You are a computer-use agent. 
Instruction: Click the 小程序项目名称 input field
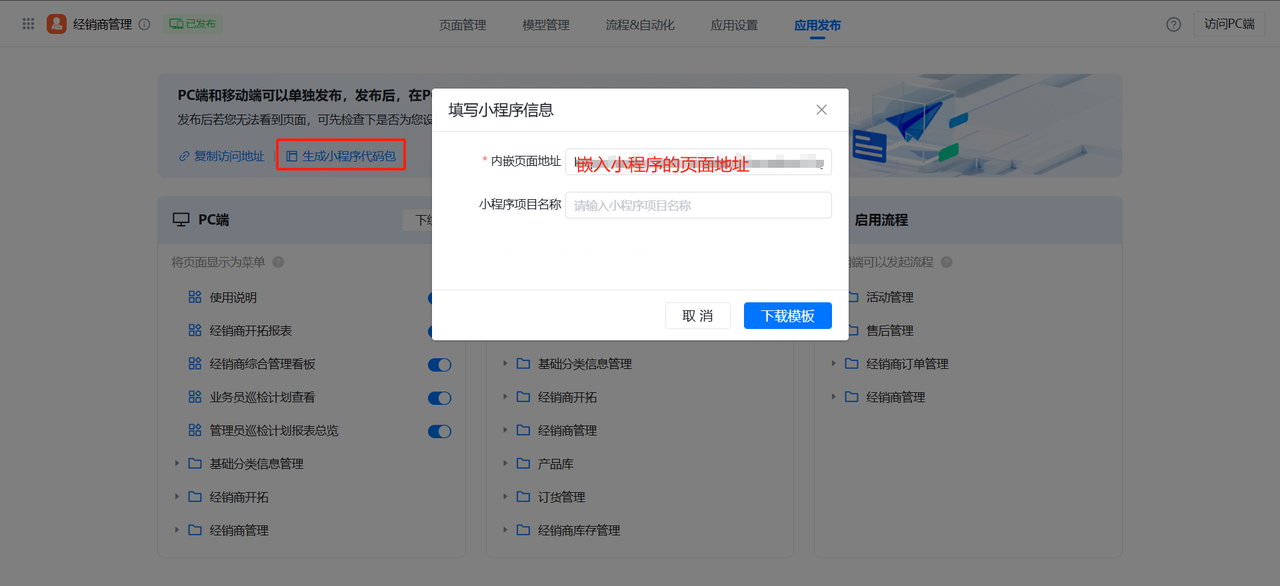click(698, 205)
